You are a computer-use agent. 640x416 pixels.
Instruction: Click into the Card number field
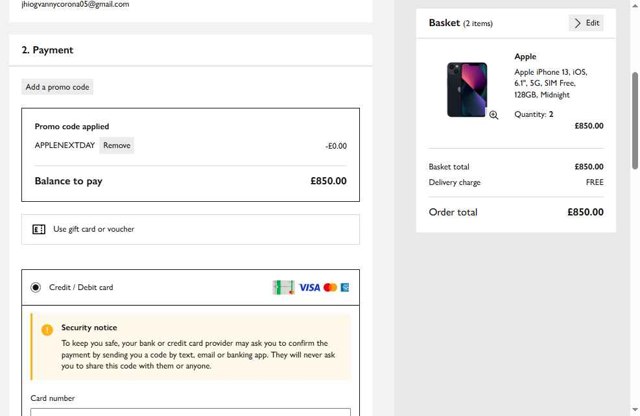pyautogui.click(x=190, y=410)
